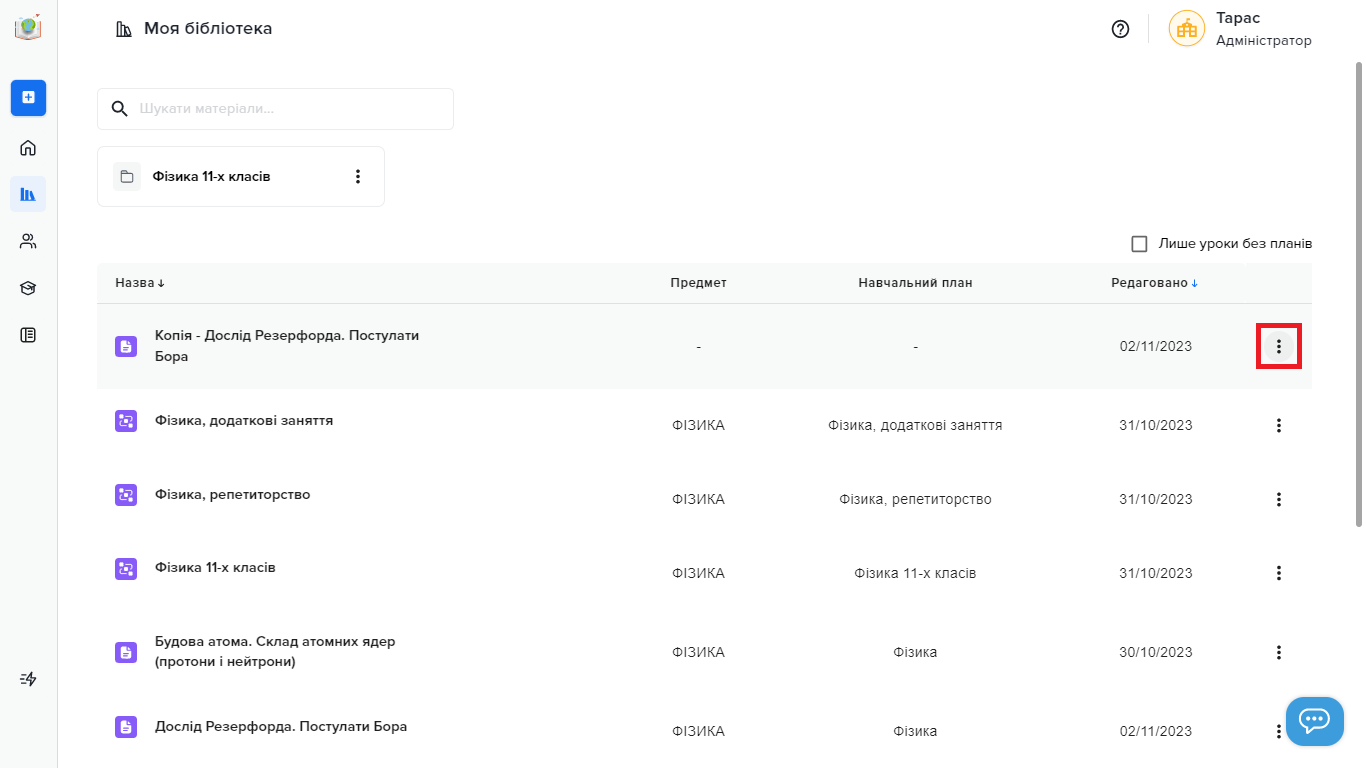This screenshot has width=1366, height=768.
Task: Click the date 02/11/2023 in the top row
Action: [1156, 347]
